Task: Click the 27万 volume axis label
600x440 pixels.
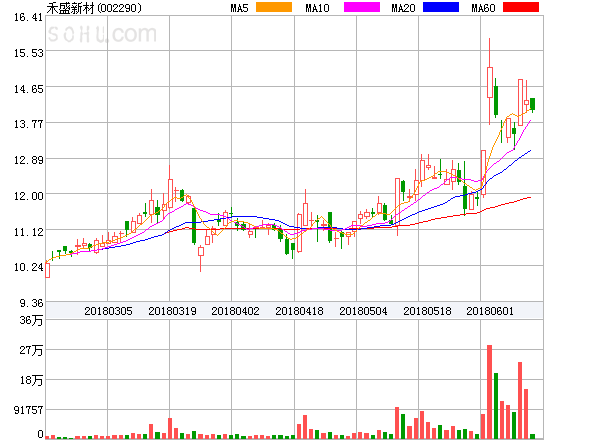Action: click(x=31, y=350)
